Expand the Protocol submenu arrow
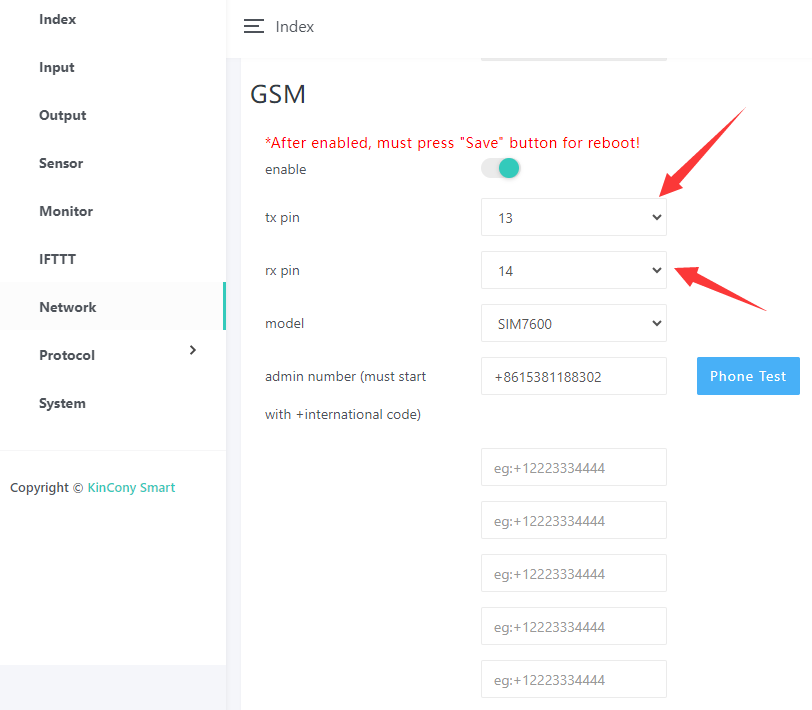The height and width of the screenshot is (710, 812). [193, 350]
